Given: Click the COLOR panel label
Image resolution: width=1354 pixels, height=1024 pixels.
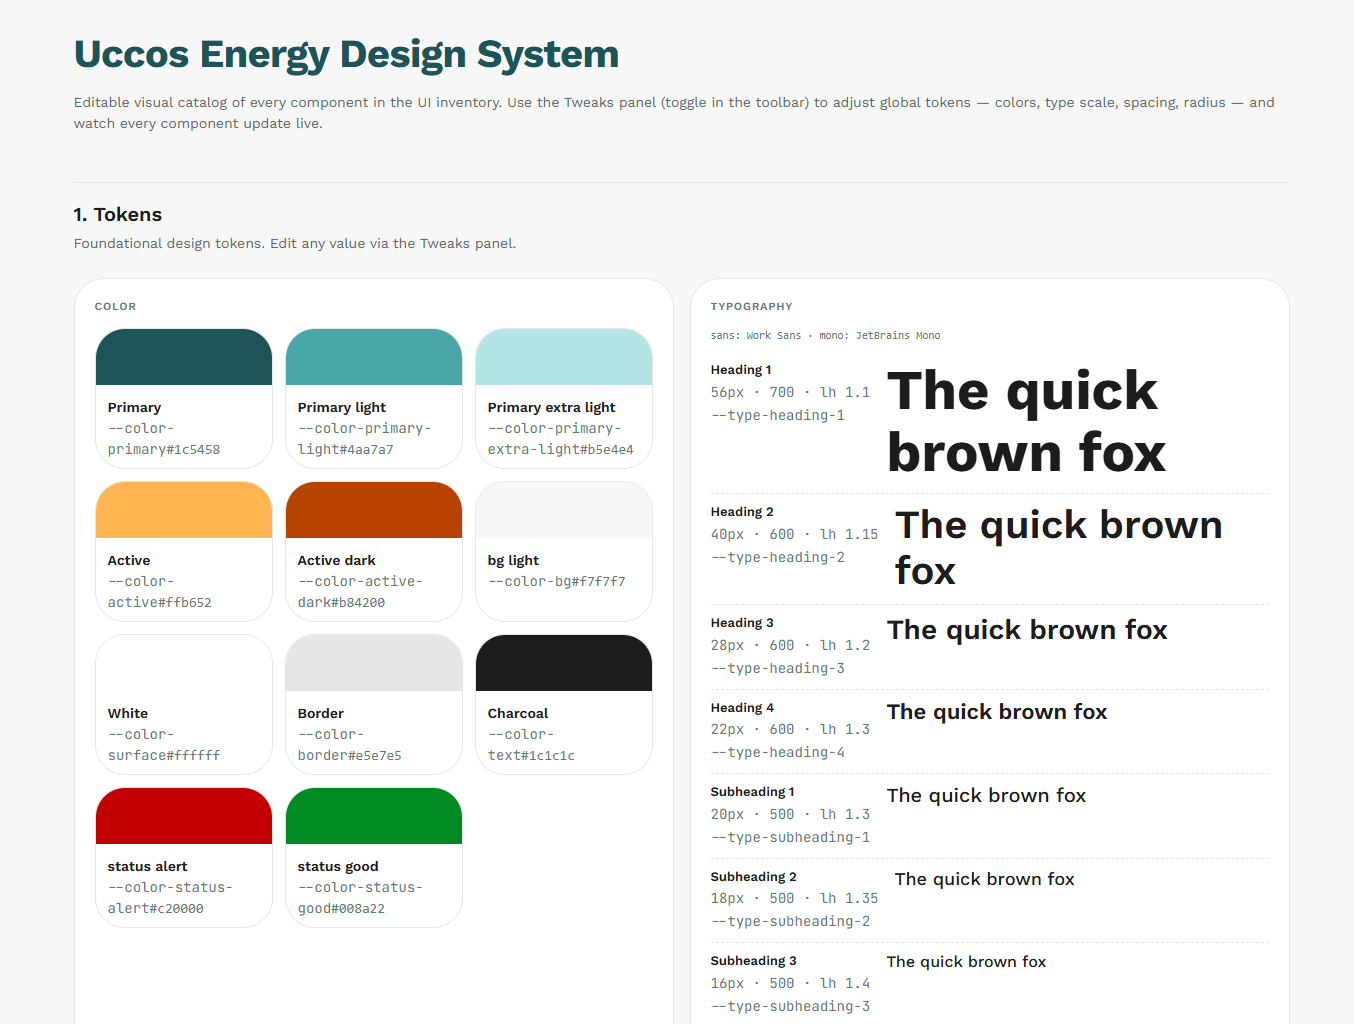Looking at the screenshot, I should point(115,307).
